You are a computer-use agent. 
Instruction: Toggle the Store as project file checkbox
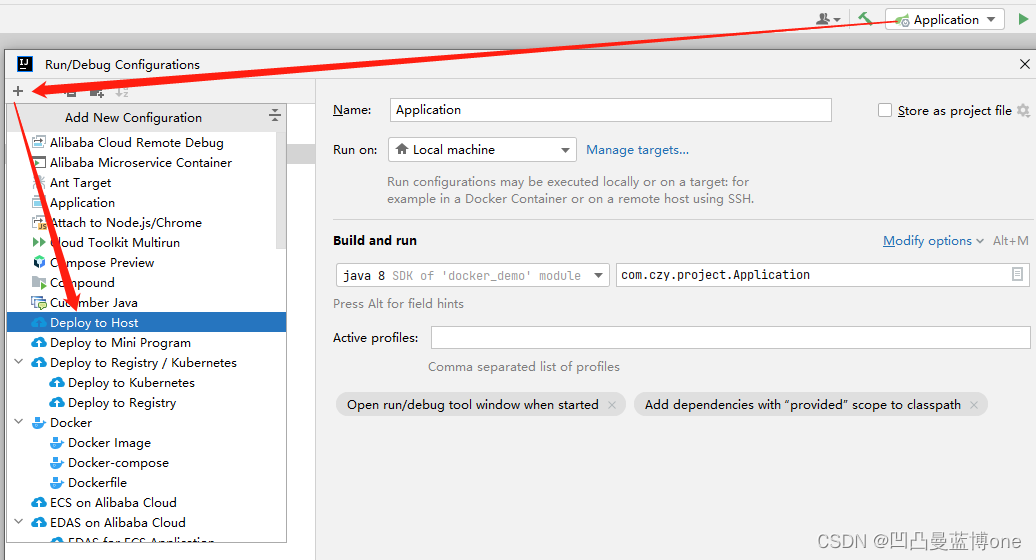[x=885, y=110]
